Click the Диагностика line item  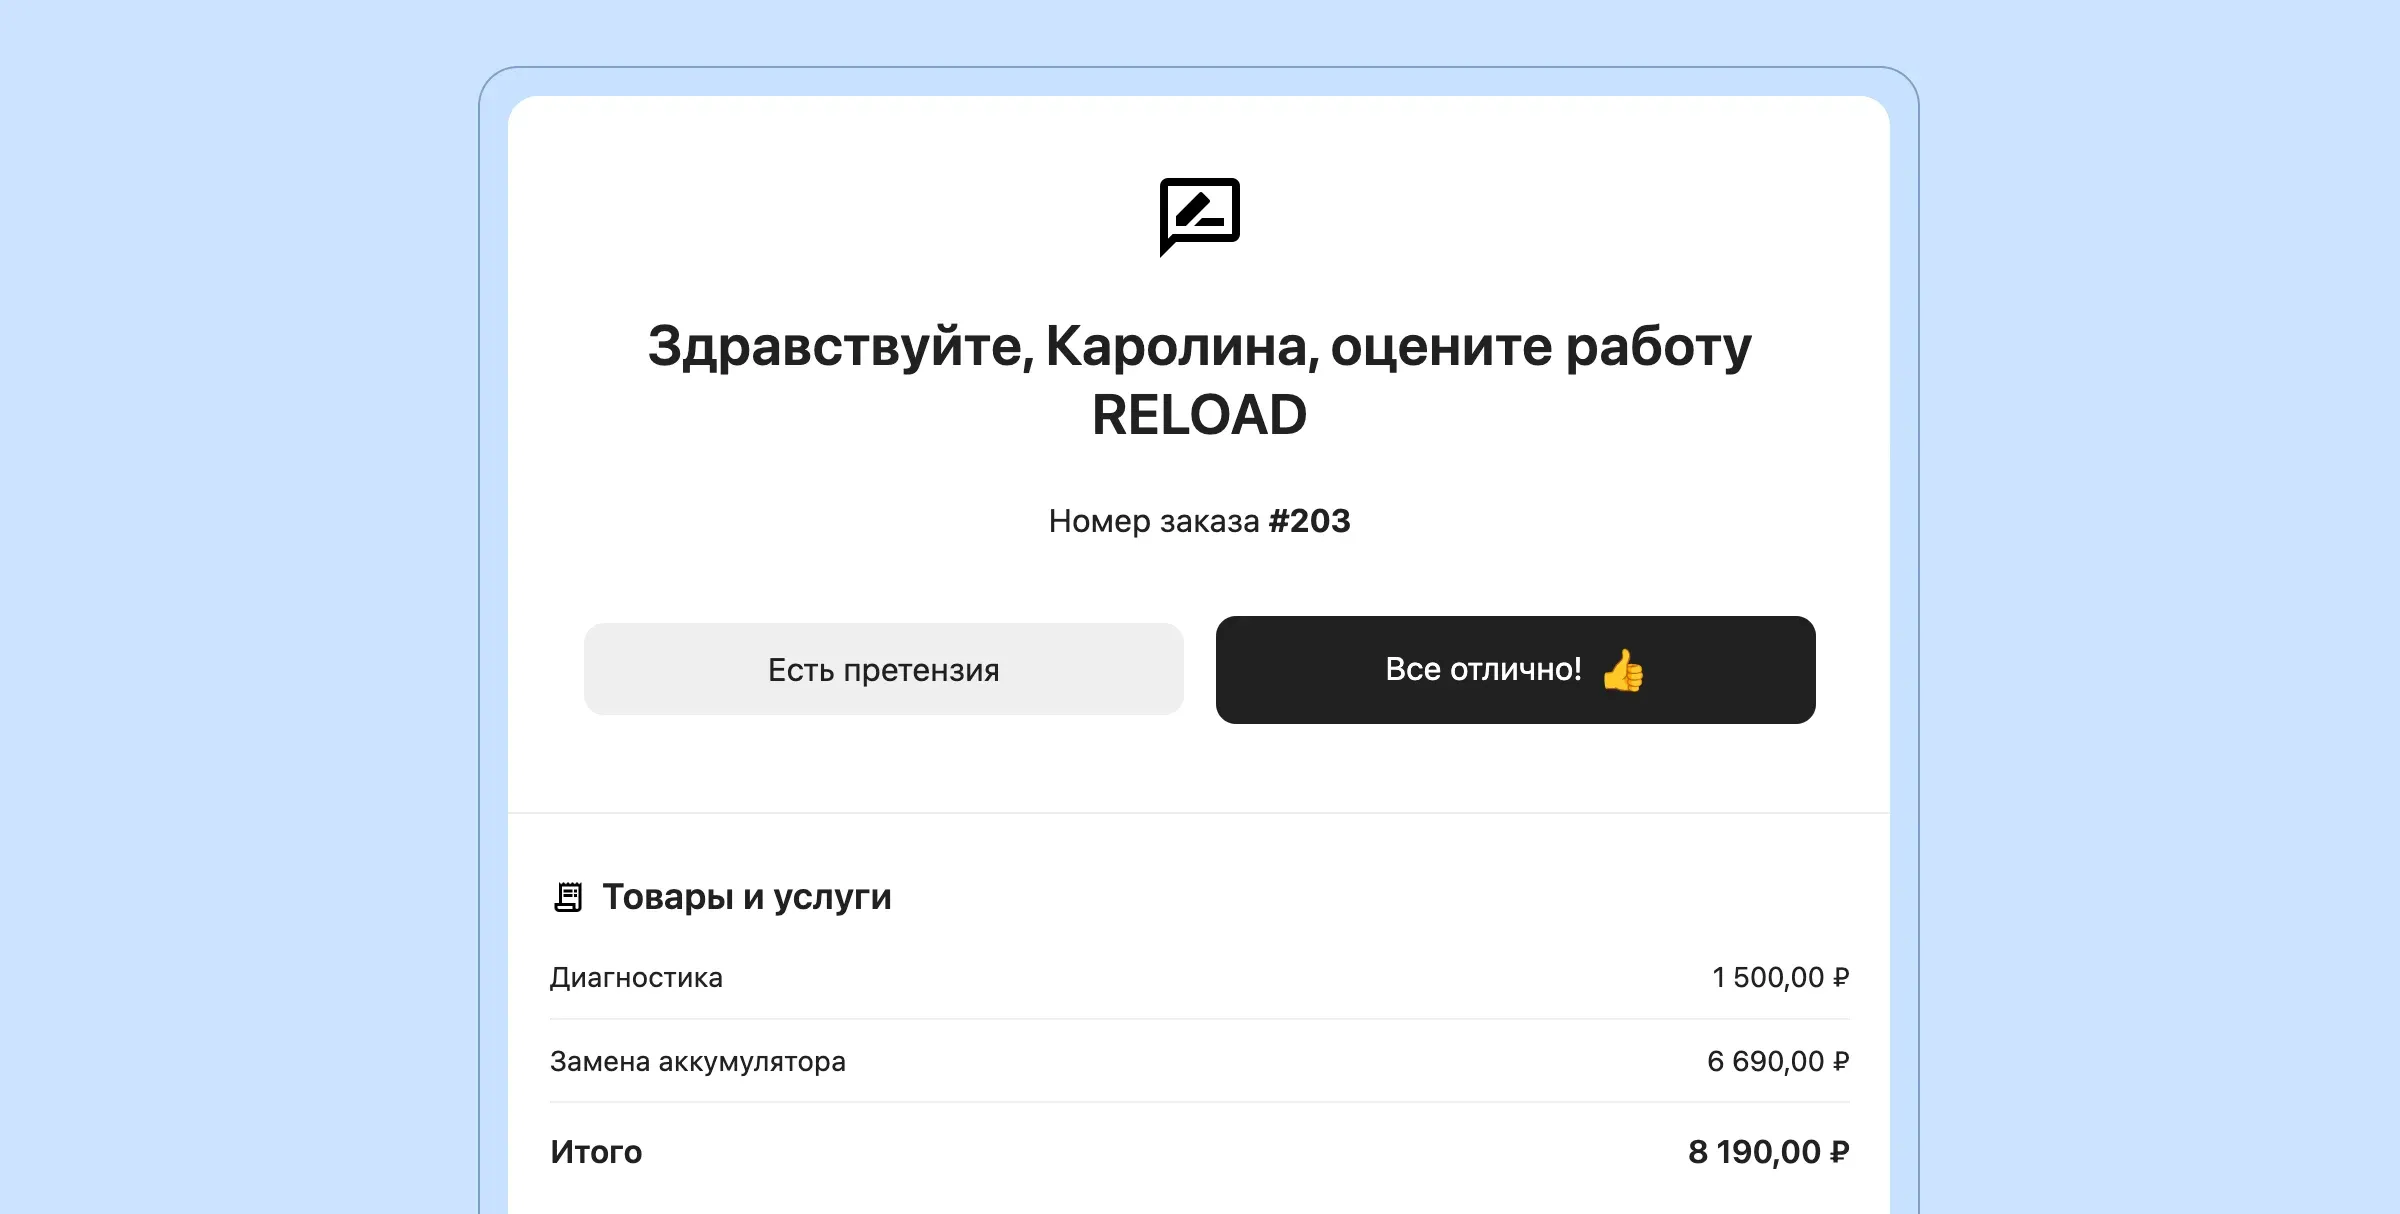pos(637,977)
